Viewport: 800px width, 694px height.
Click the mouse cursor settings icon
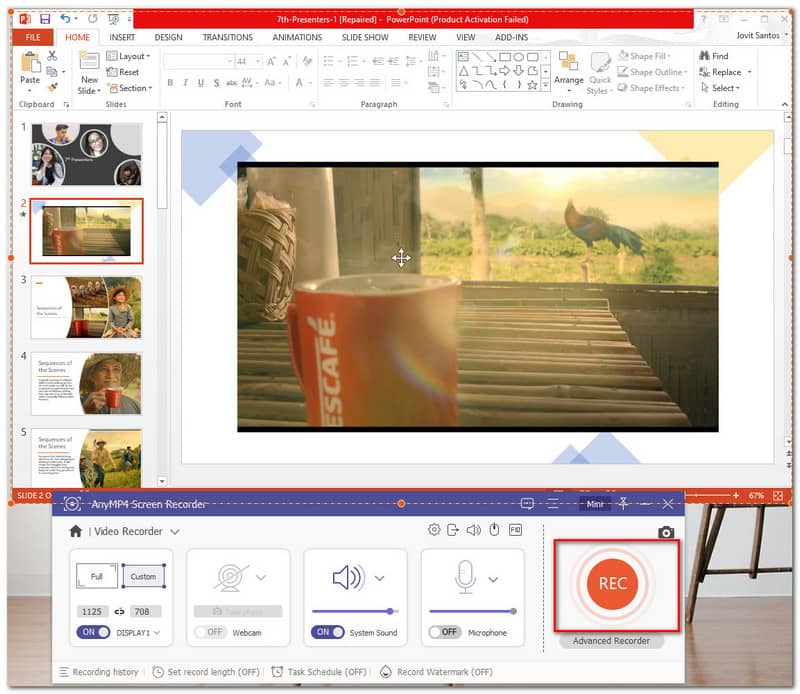(x=493, y=530)
